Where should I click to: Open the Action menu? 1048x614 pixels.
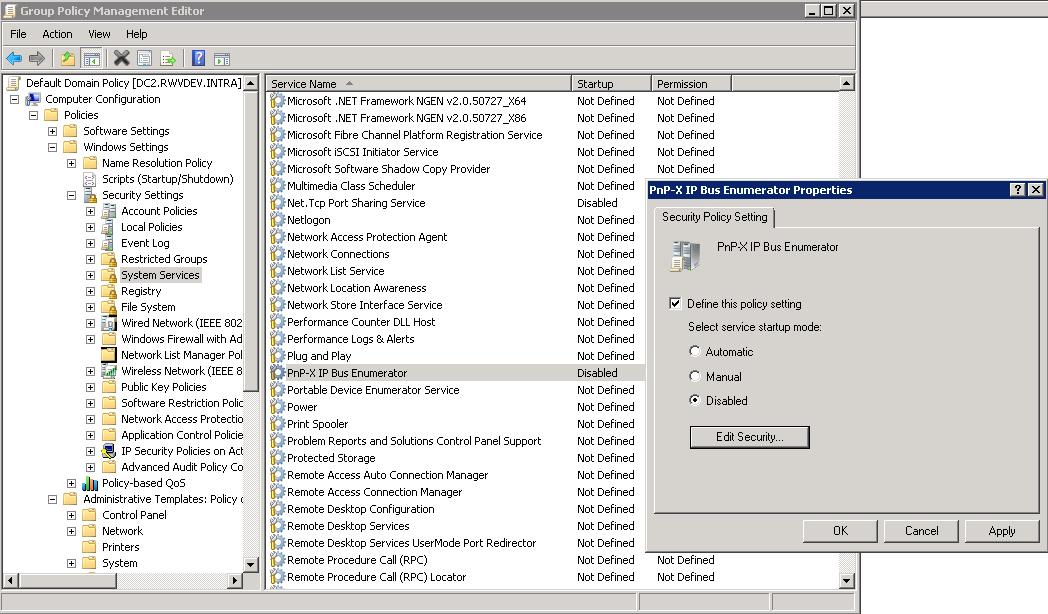click(57, 34)
